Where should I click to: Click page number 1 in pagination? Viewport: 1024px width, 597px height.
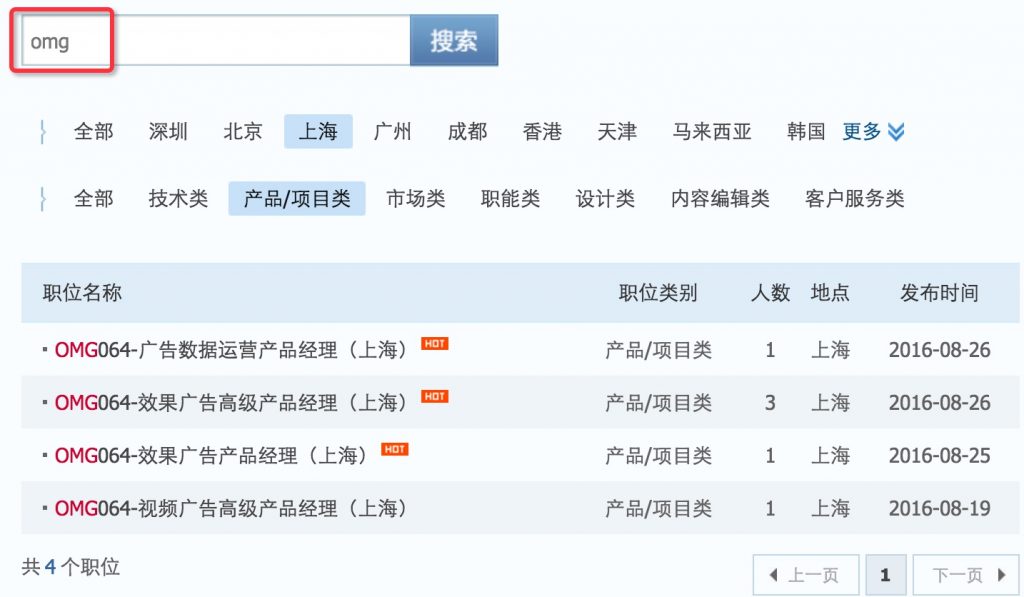[x=885, y=575]
